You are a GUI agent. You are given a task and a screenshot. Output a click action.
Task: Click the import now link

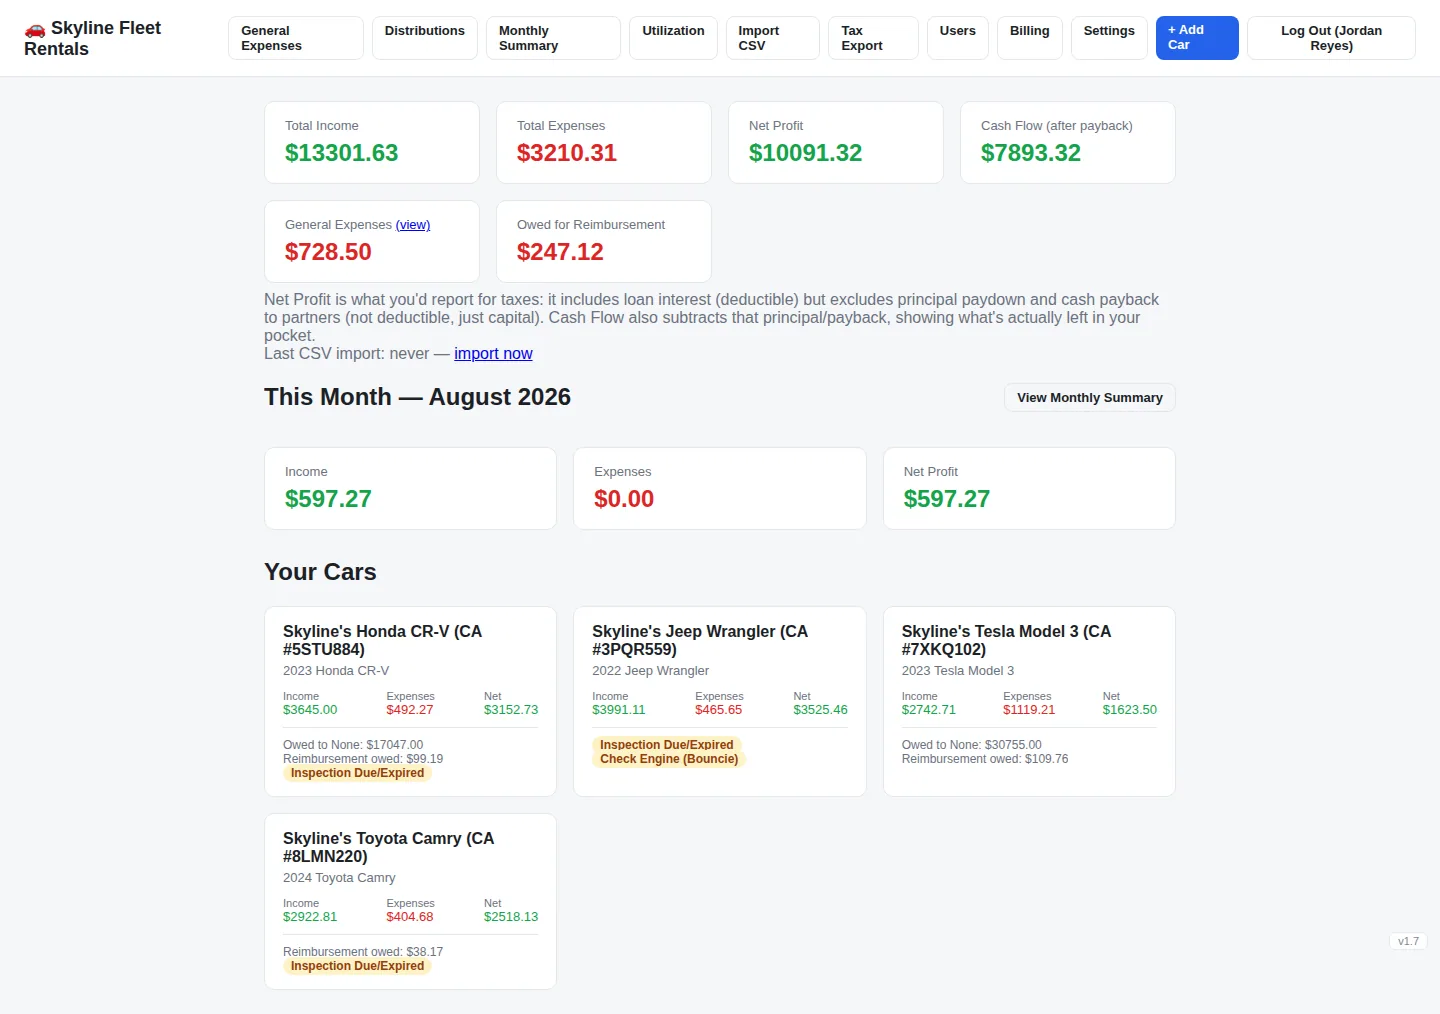[x=493, y=354]
